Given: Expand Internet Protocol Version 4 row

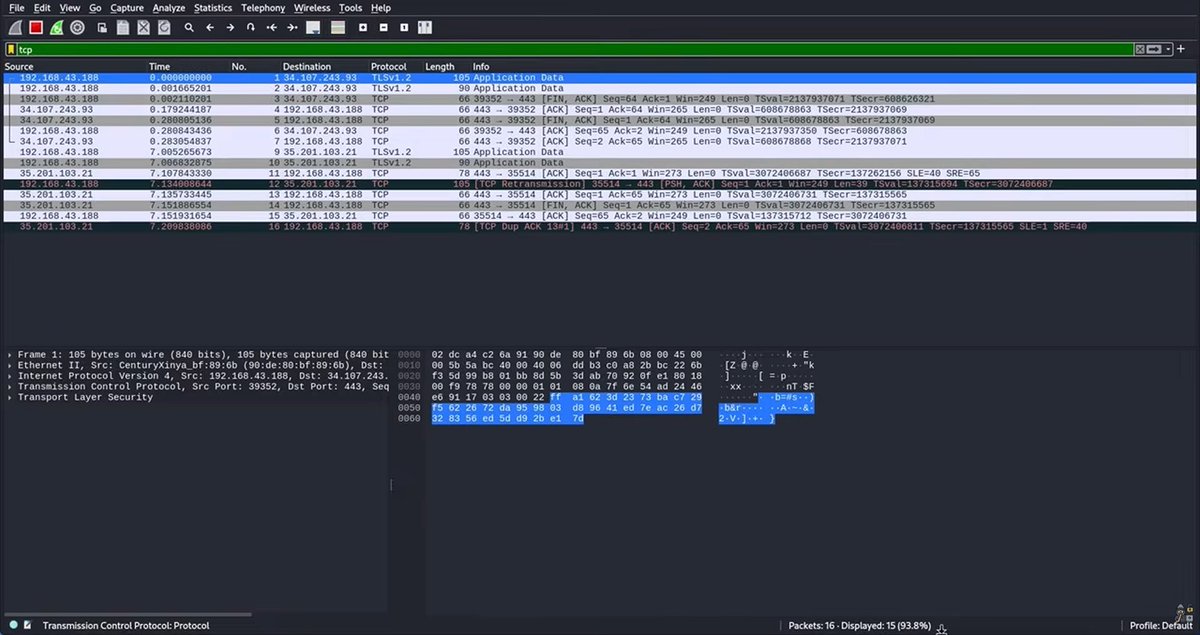Looking at the screenshot, I should click(10, 376).
